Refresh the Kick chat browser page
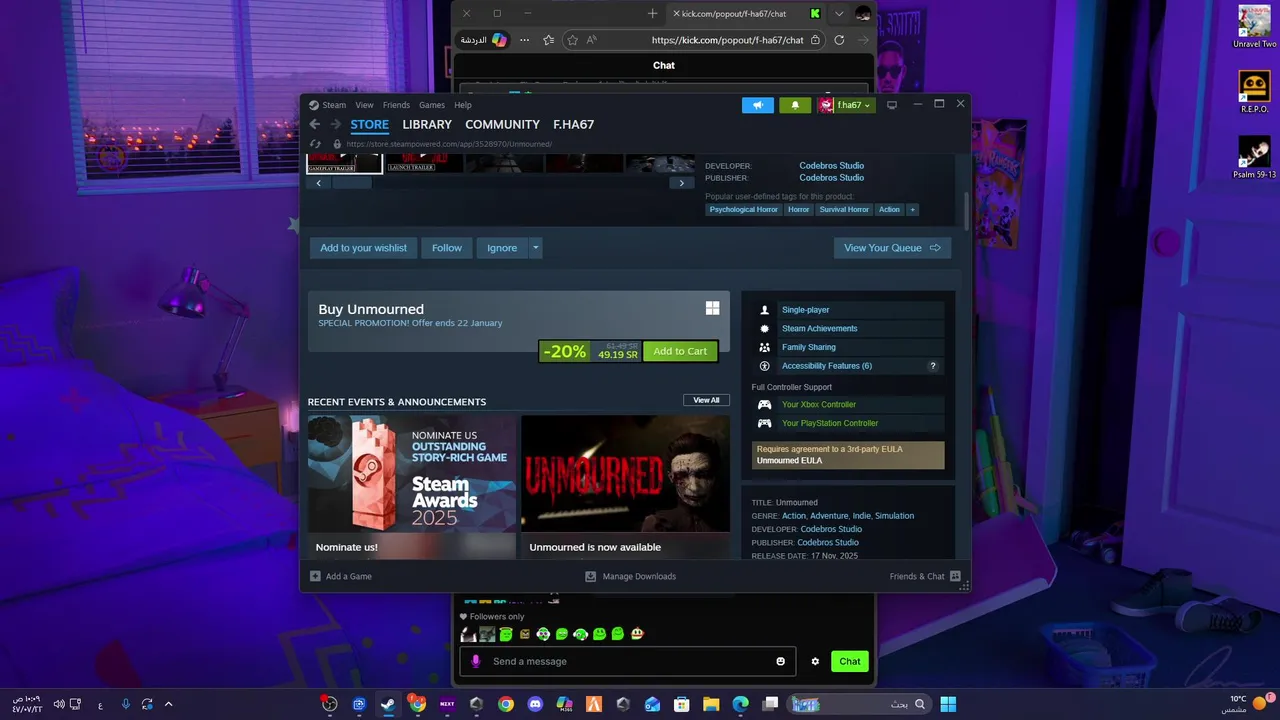The width and height of the screenshot is (1280, 720). point(839,40)
